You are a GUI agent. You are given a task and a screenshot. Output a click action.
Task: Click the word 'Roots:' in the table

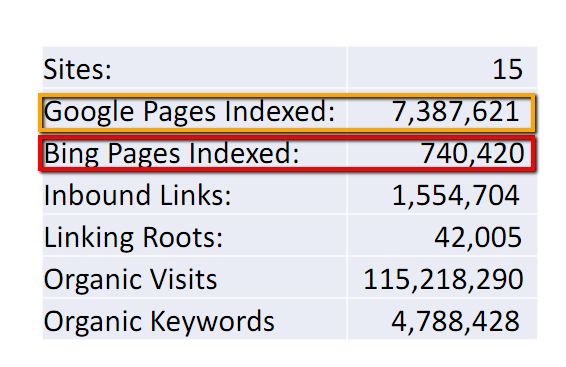click(183, 238)
